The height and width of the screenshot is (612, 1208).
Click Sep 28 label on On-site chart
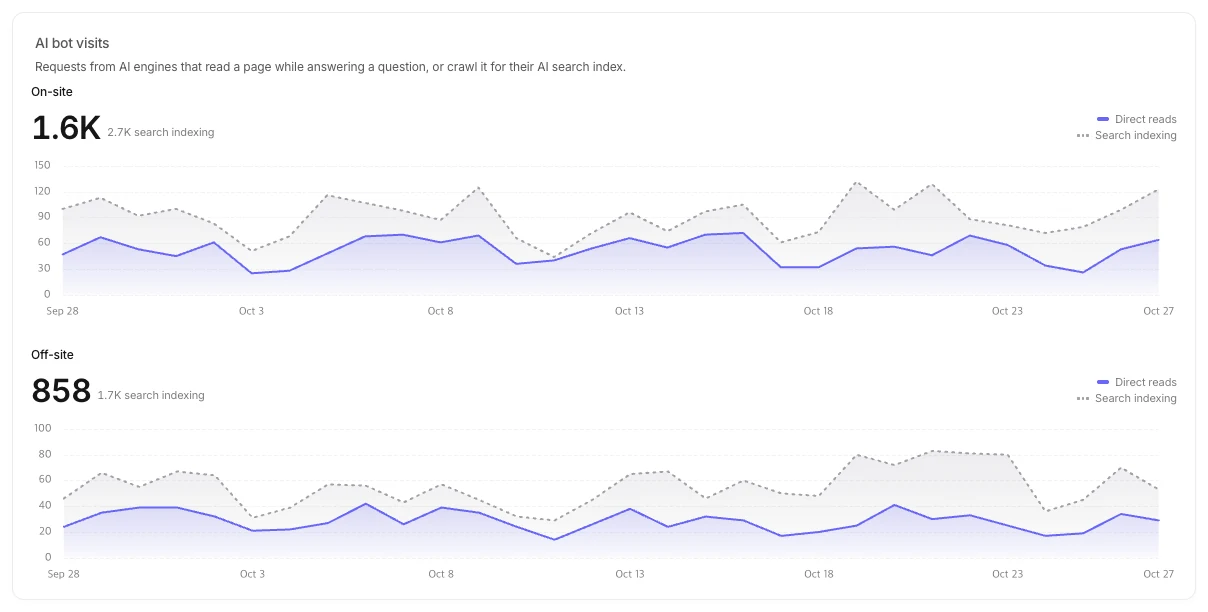(62, 311)
